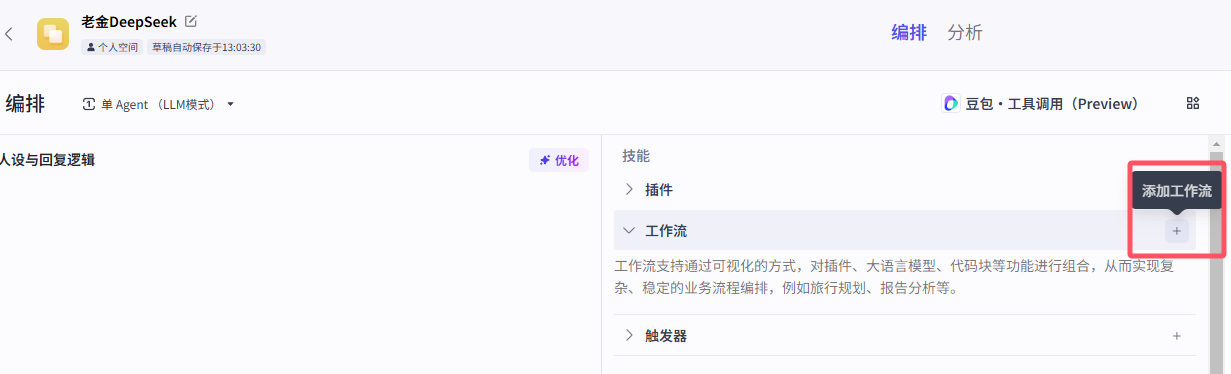Viewport: 1231px width, 374px height.
Task: Click the bot title 老金DeepSeek
Action: click(x=129, y=21)
